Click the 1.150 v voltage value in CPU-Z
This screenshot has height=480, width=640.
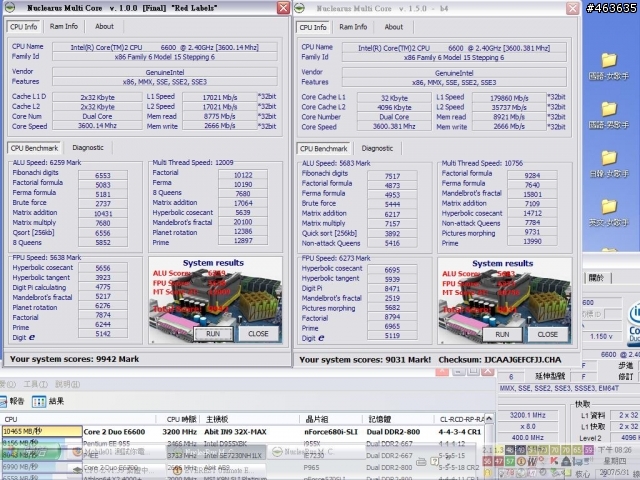tap(601, 337)
